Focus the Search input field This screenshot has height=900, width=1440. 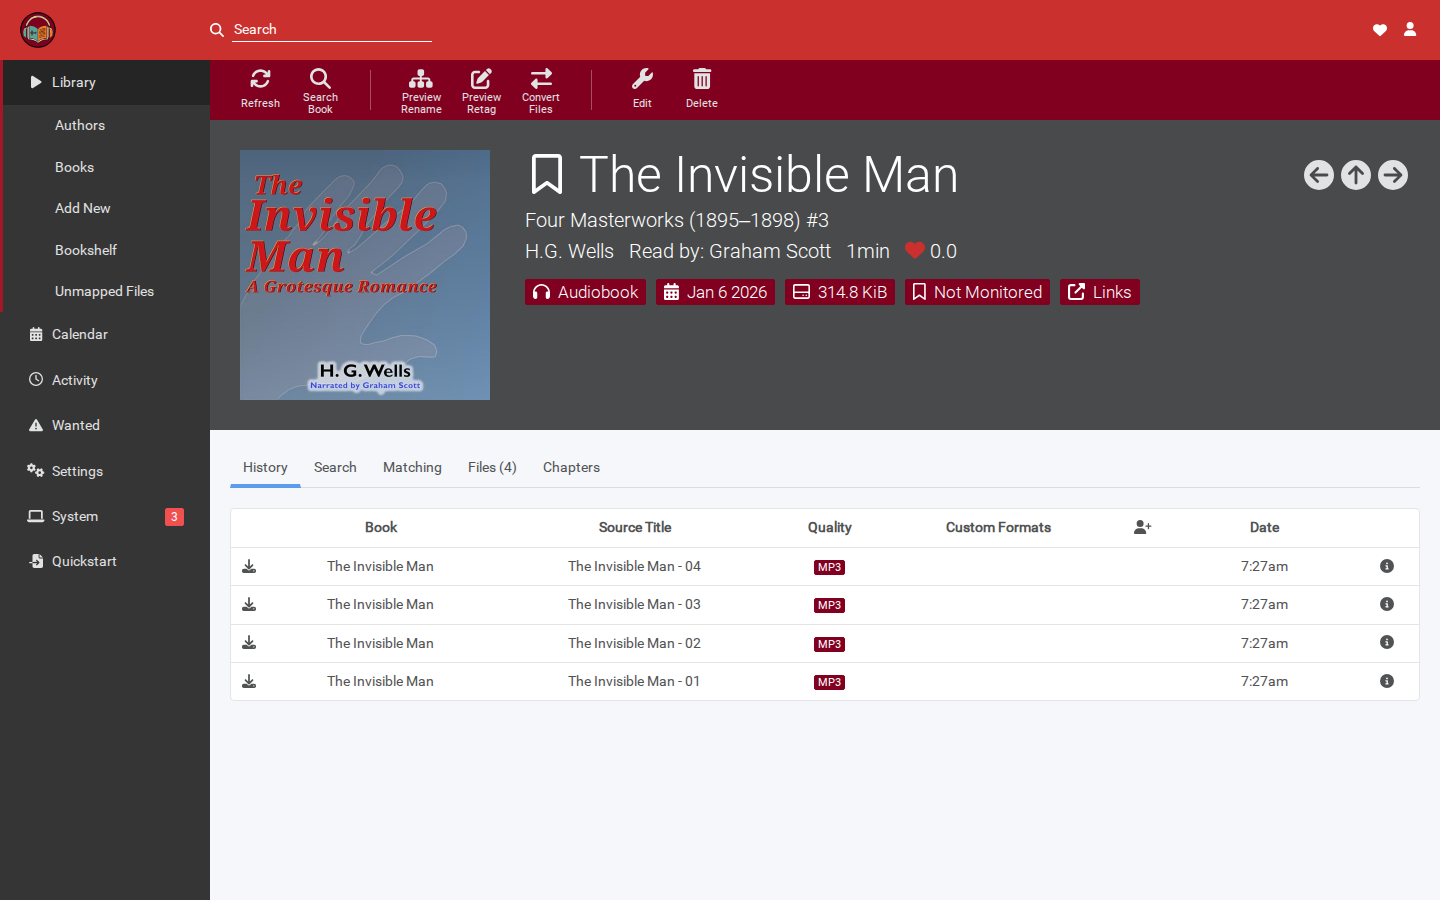[x=332, y=30]
